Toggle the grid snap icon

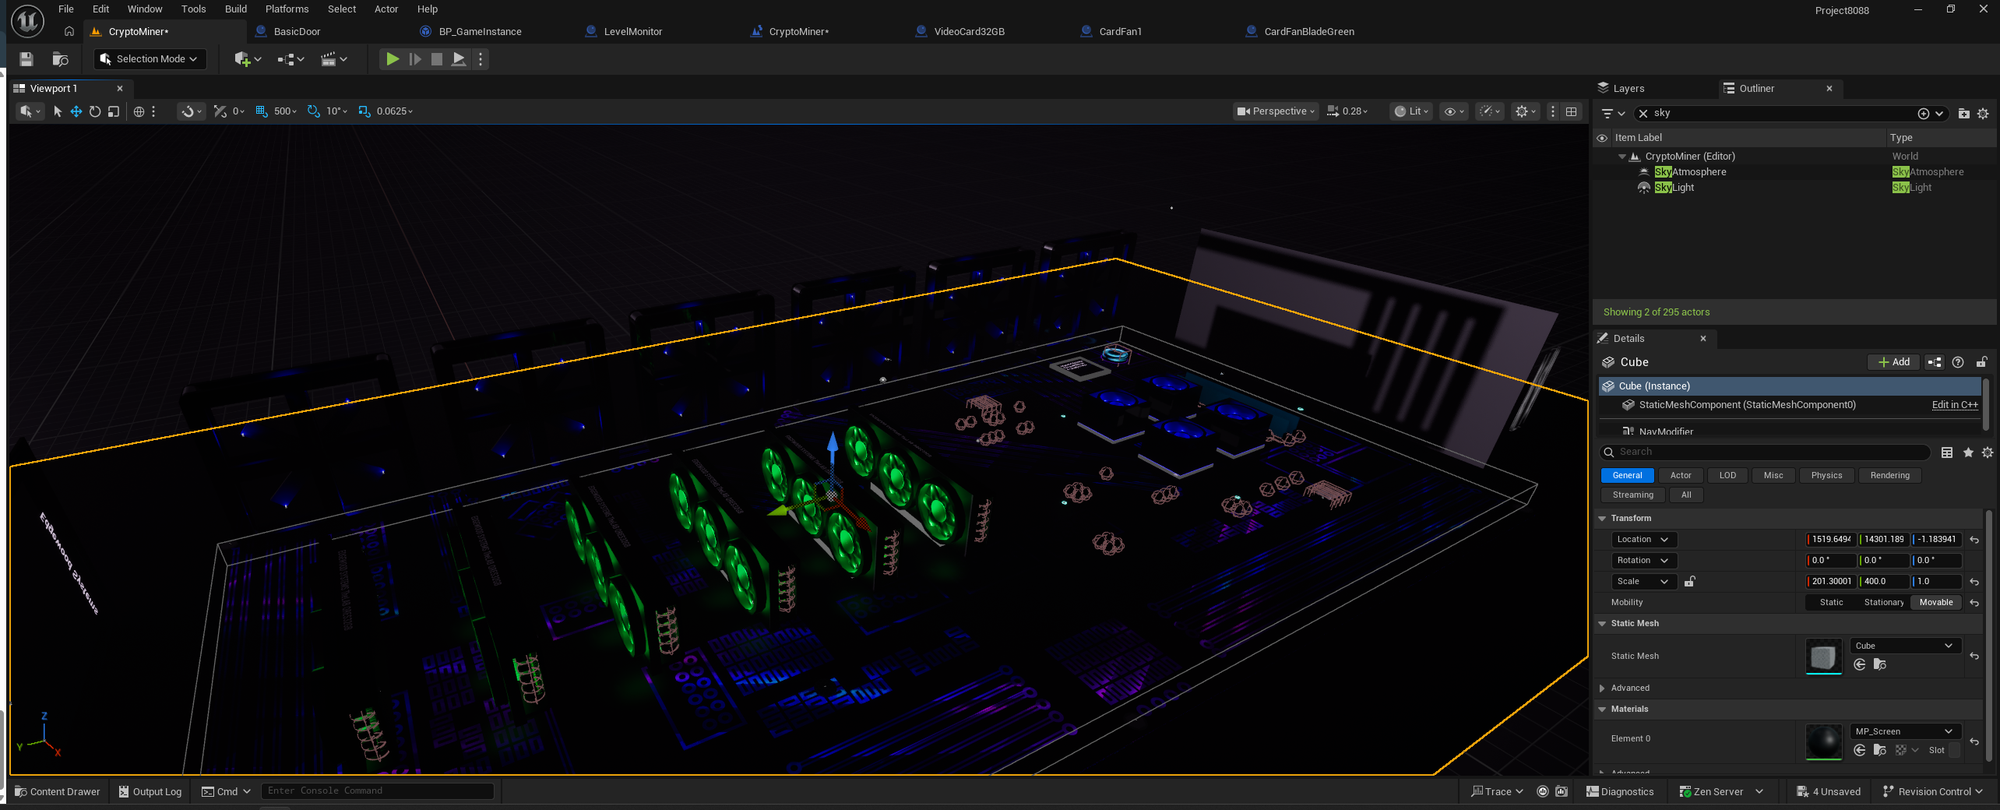[261, 111]
